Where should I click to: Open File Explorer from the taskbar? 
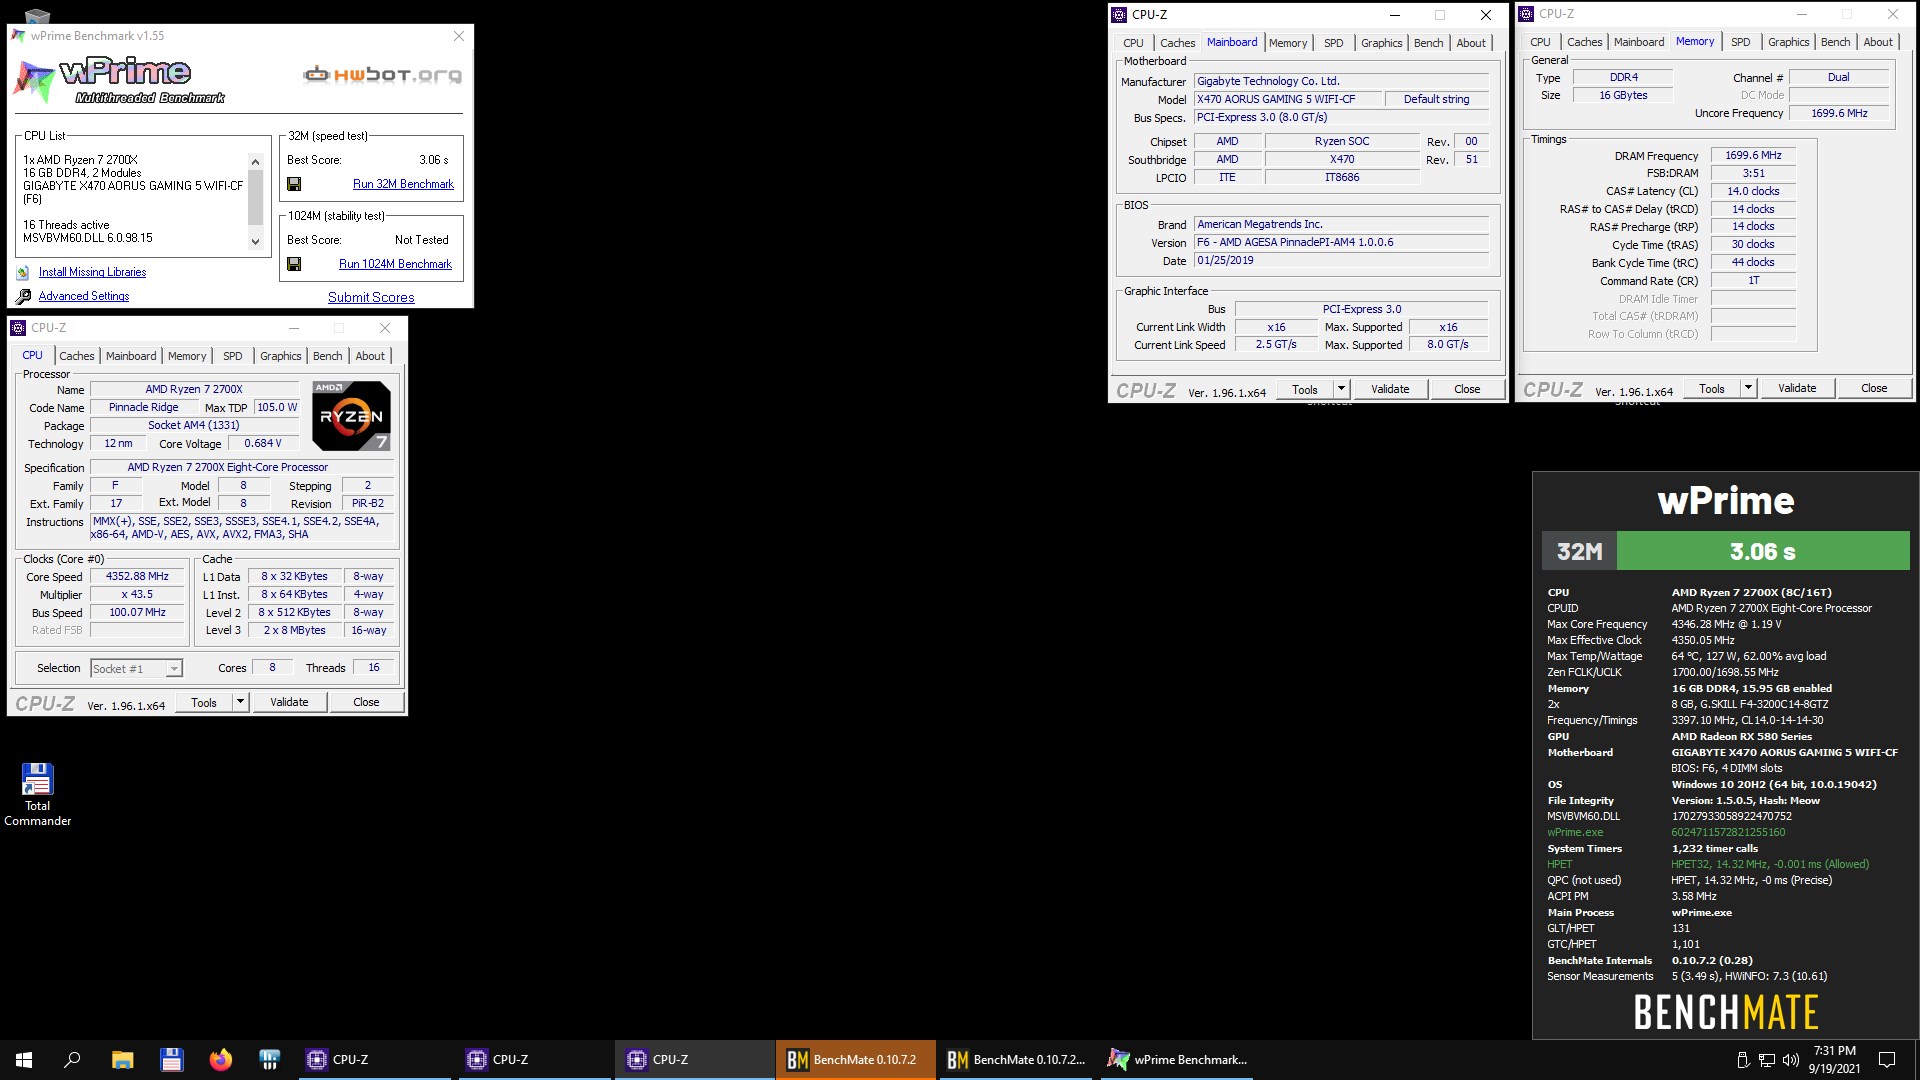click(122, 1060)
